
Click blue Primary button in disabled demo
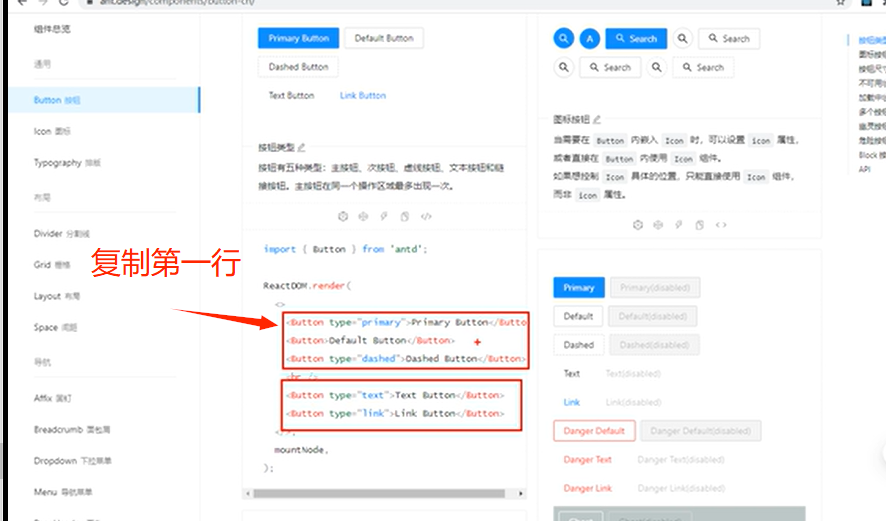coord(579,288)
